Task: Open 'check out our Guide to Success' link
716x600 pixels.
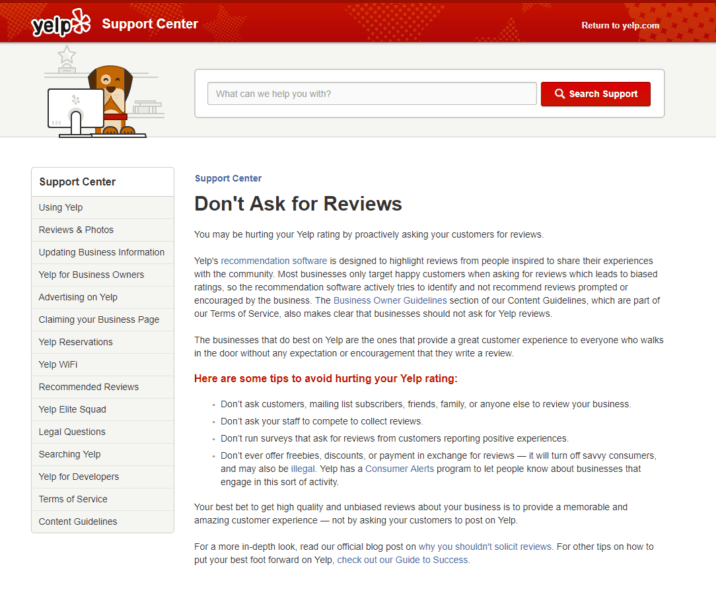Action: click(403, 560)
